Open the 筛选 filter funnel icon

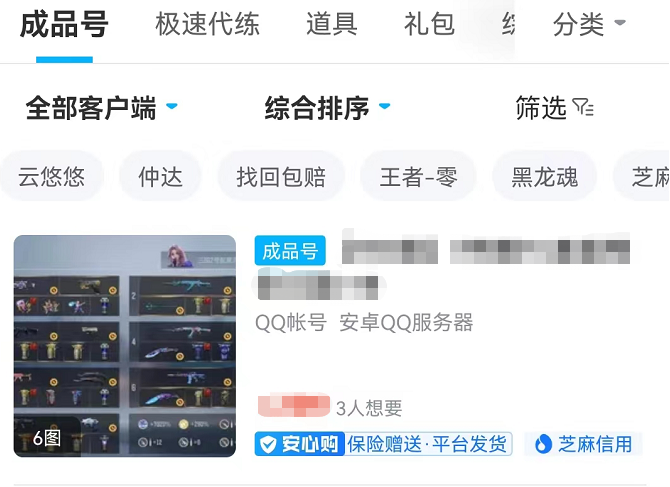click(x=583, y=107)
